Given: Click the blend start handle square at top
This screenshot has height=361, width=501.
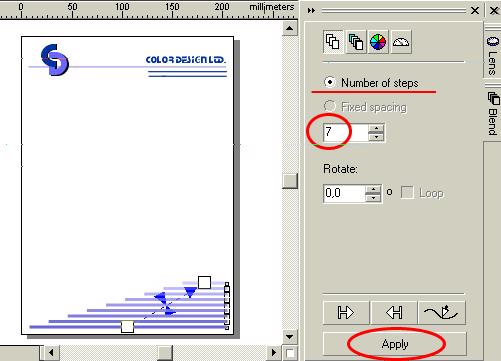Looking at the screenshot, I should pos(204,282).
